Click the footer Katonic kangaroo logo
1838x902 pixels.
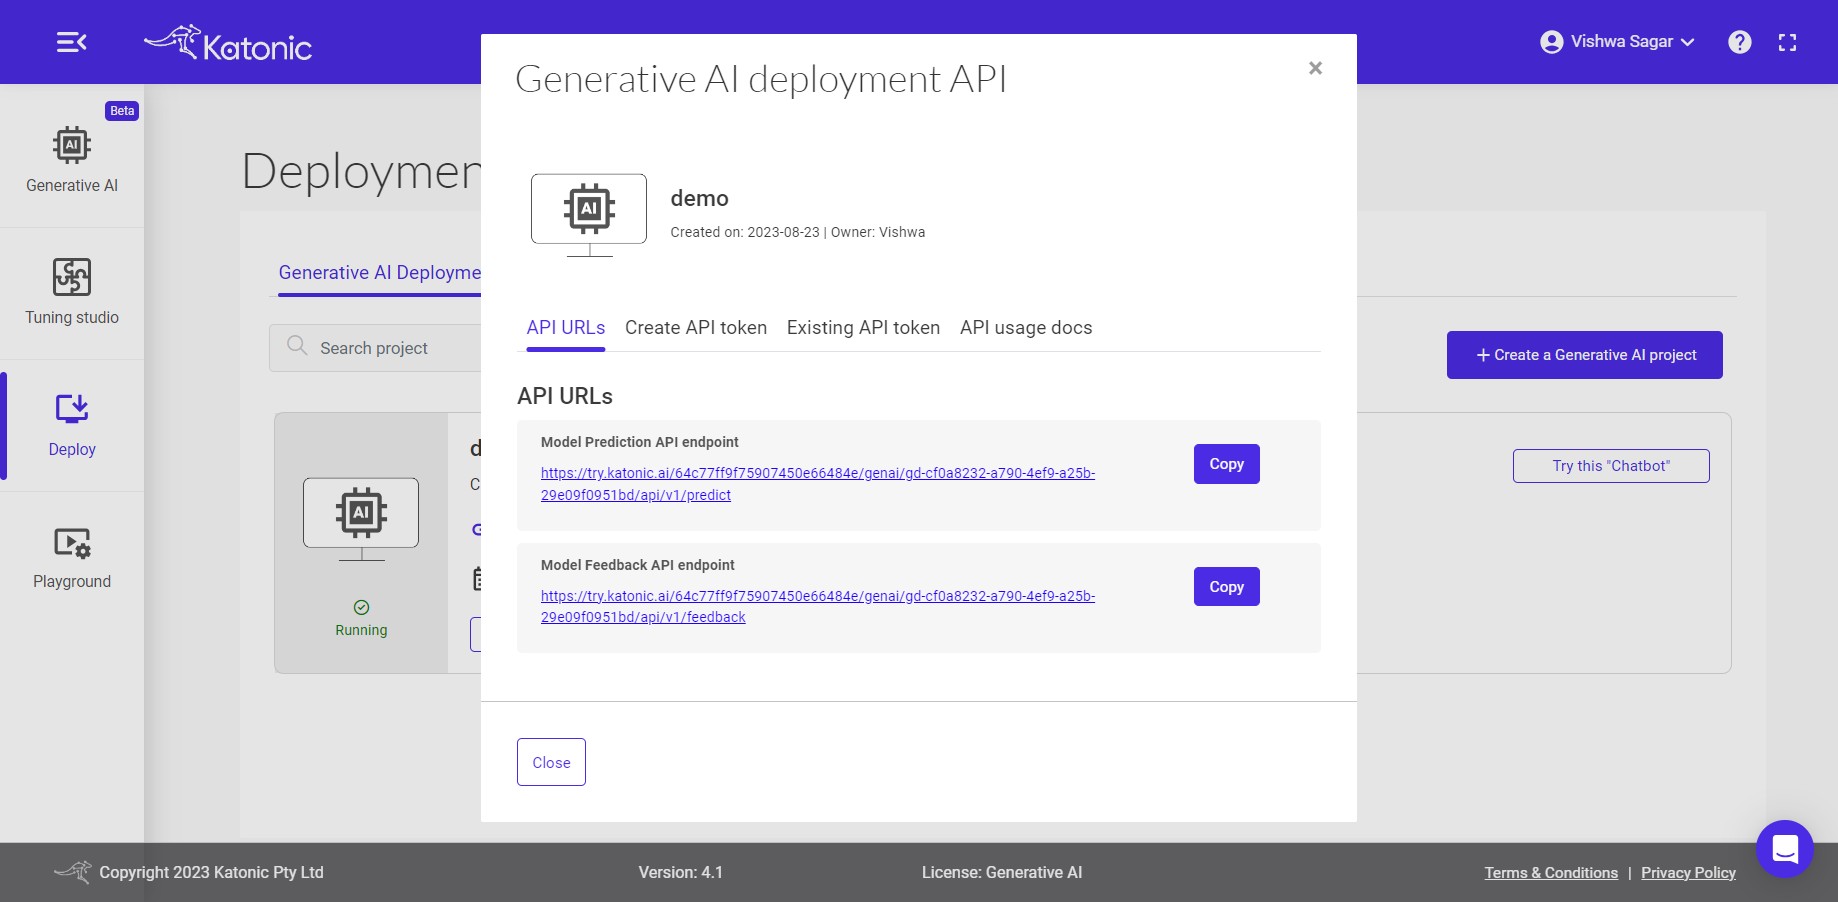[x=72, y=871]
